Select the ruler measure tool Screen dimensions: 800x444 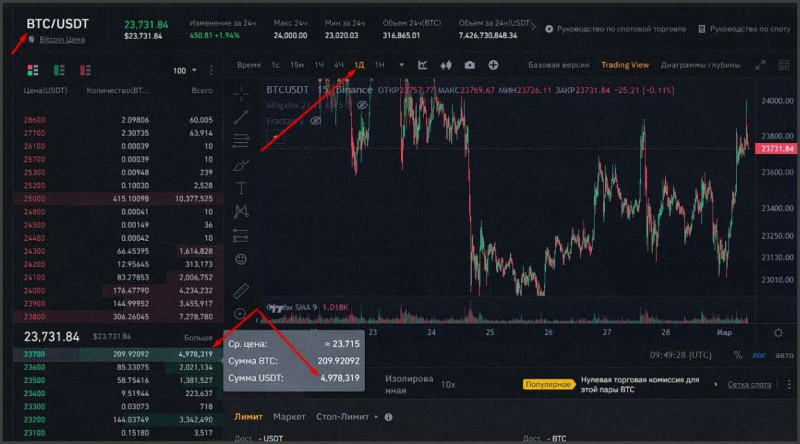point(241,290)
